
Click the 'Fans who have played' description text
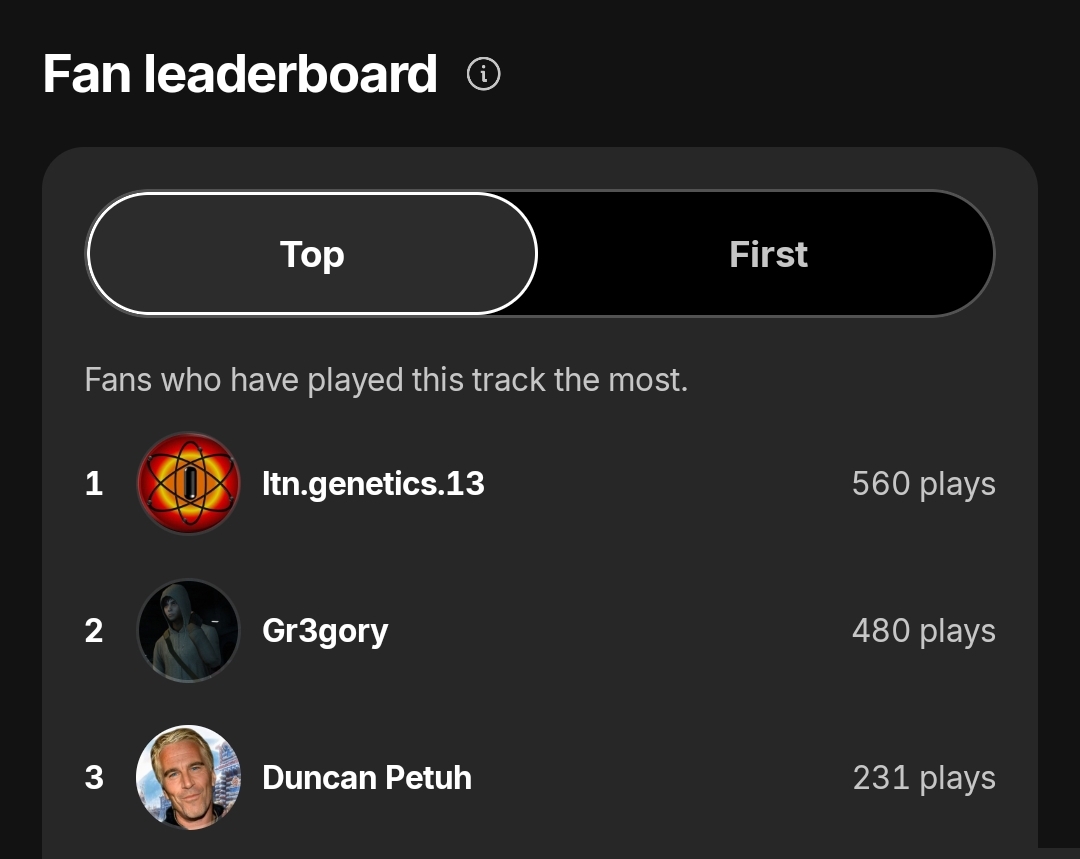pos(386,380)
